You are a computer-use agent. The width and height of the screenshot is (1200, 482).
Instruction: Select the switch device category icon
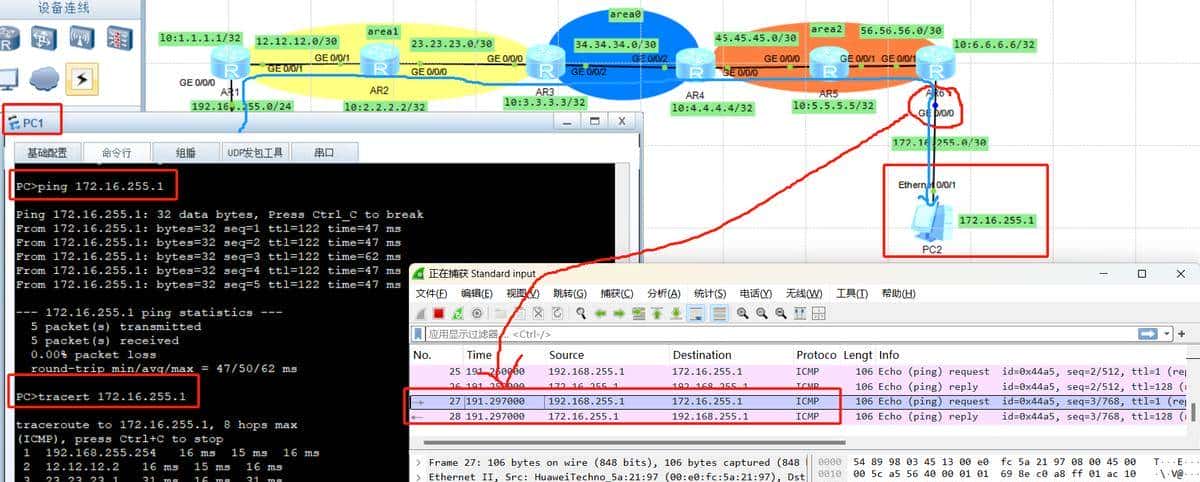43,39
